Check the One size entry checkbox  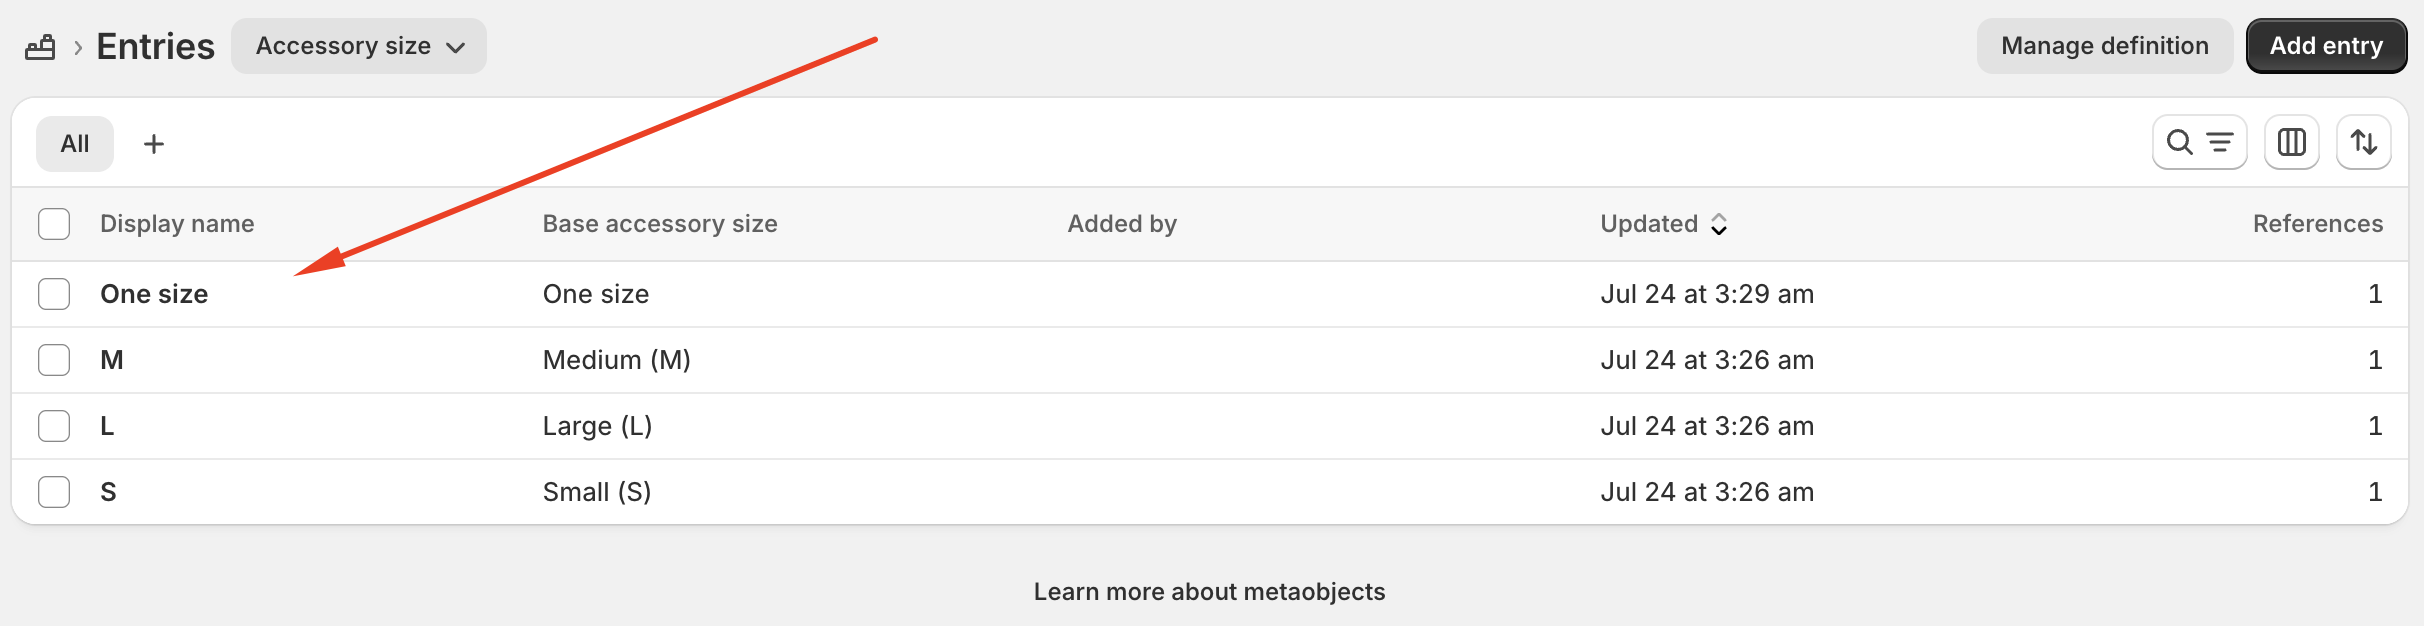pyautogui.click(x=54, y=294)
